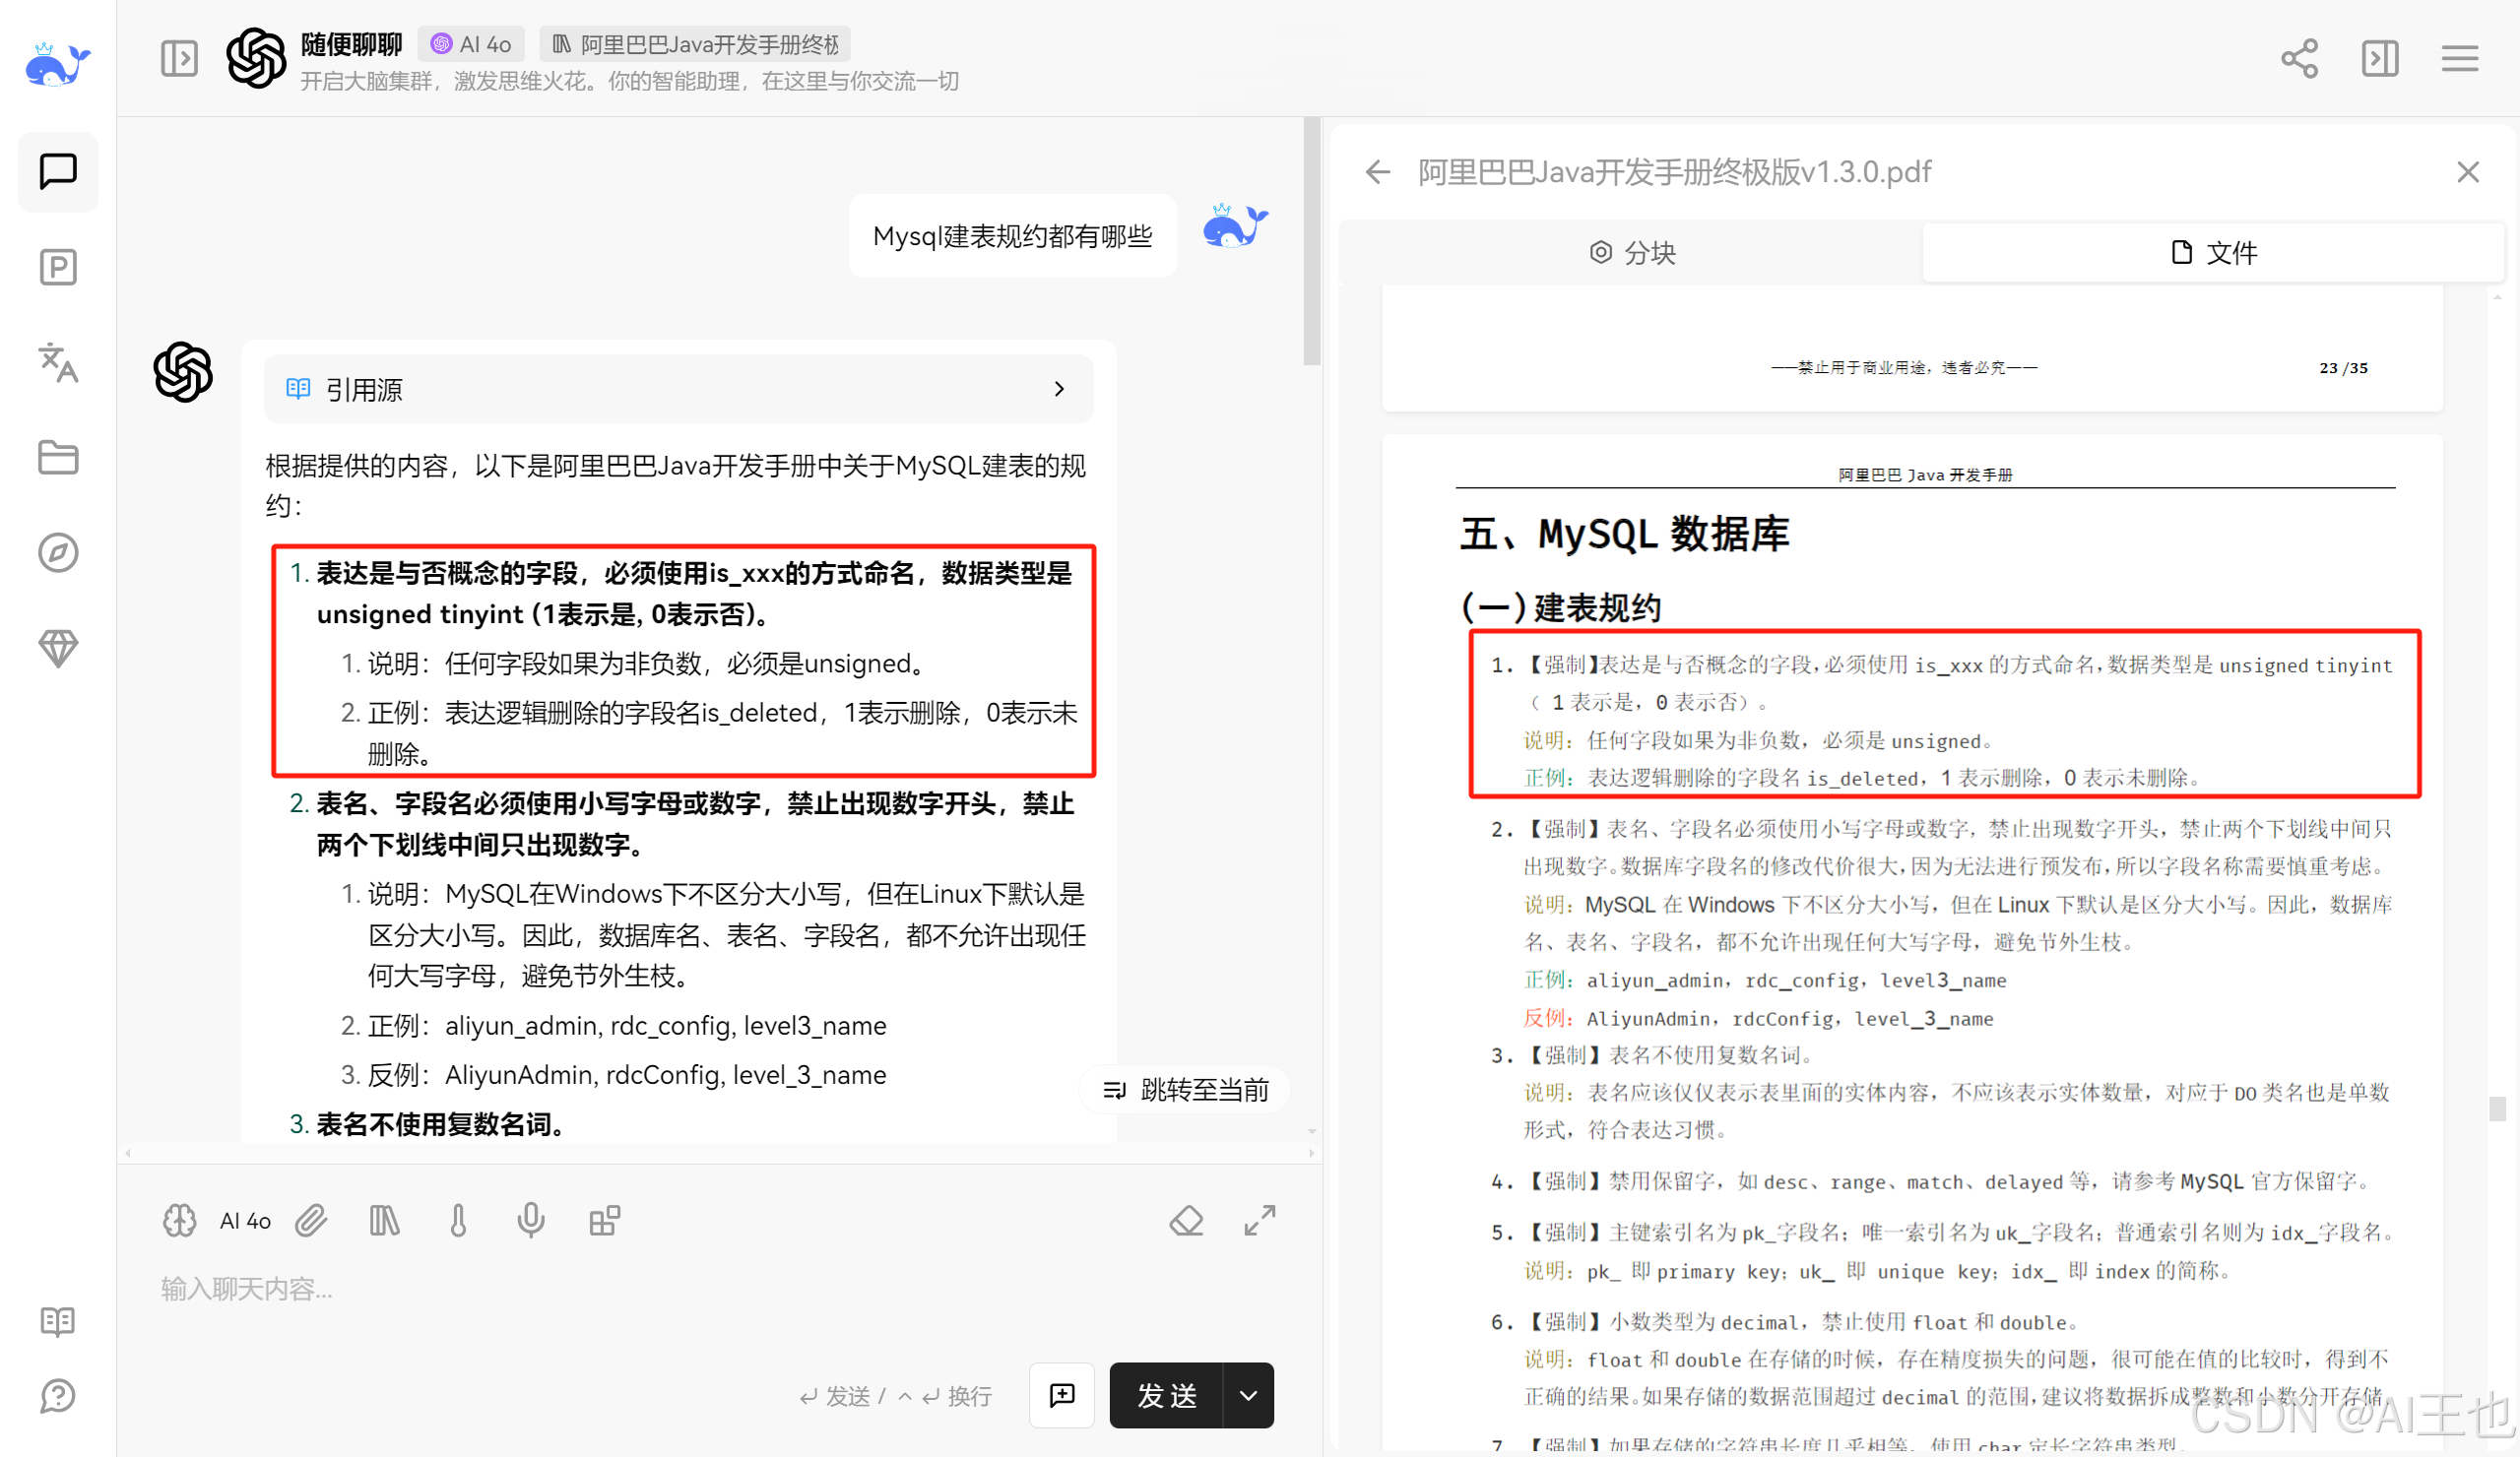
Task: Open the book documentation icon in the sidebar
Action: point(58,1321)
